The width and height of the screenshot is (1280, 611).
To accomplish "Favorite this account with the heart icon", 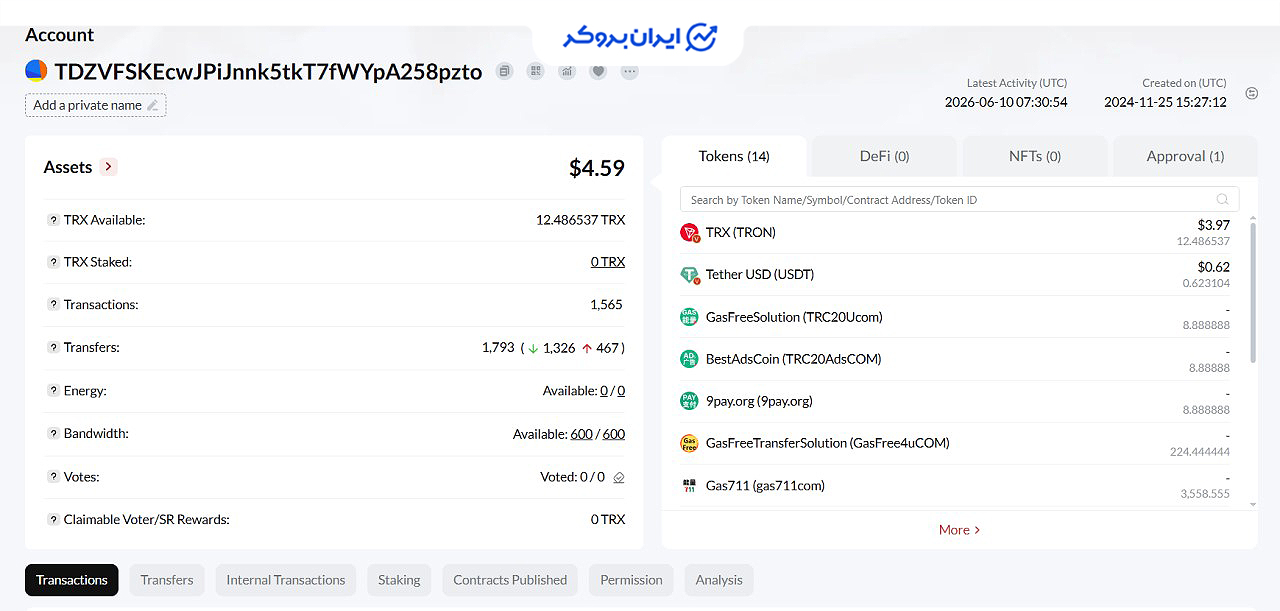I will 598,71.
